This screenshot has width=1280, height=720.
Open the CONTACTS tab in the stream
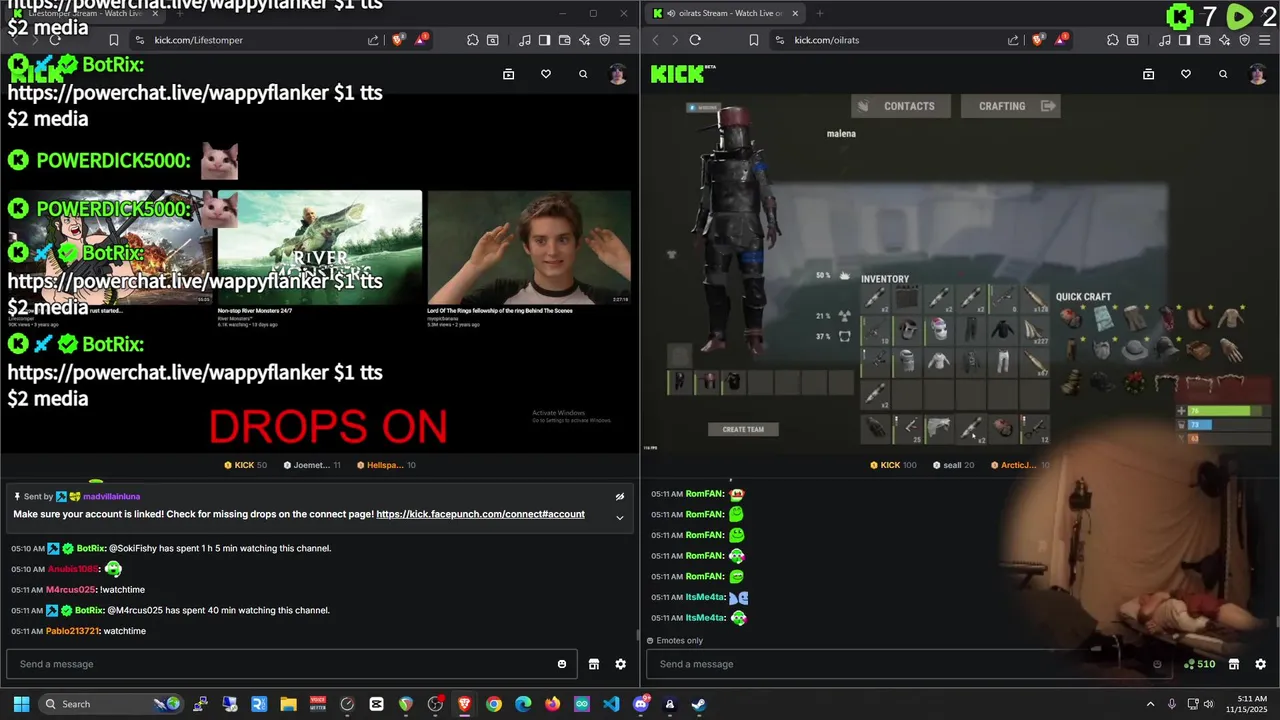pyautogui.click(x=899, y=106)
